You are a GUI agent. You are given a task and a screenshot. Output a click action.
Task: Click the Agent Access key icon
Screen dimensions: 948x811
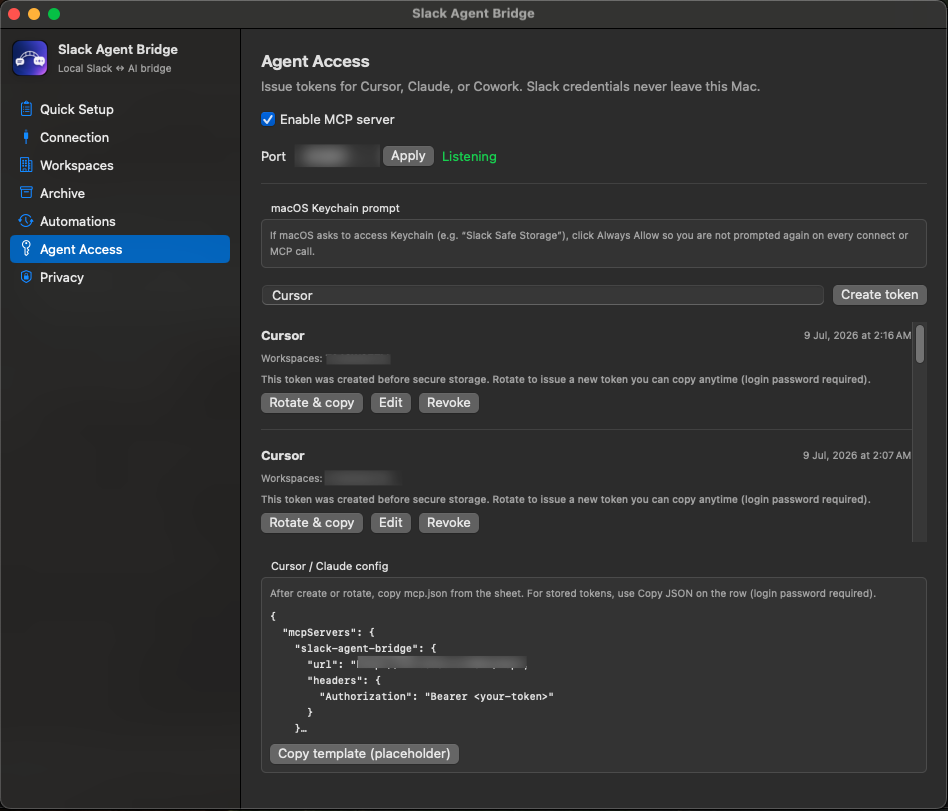click(26, 249)
